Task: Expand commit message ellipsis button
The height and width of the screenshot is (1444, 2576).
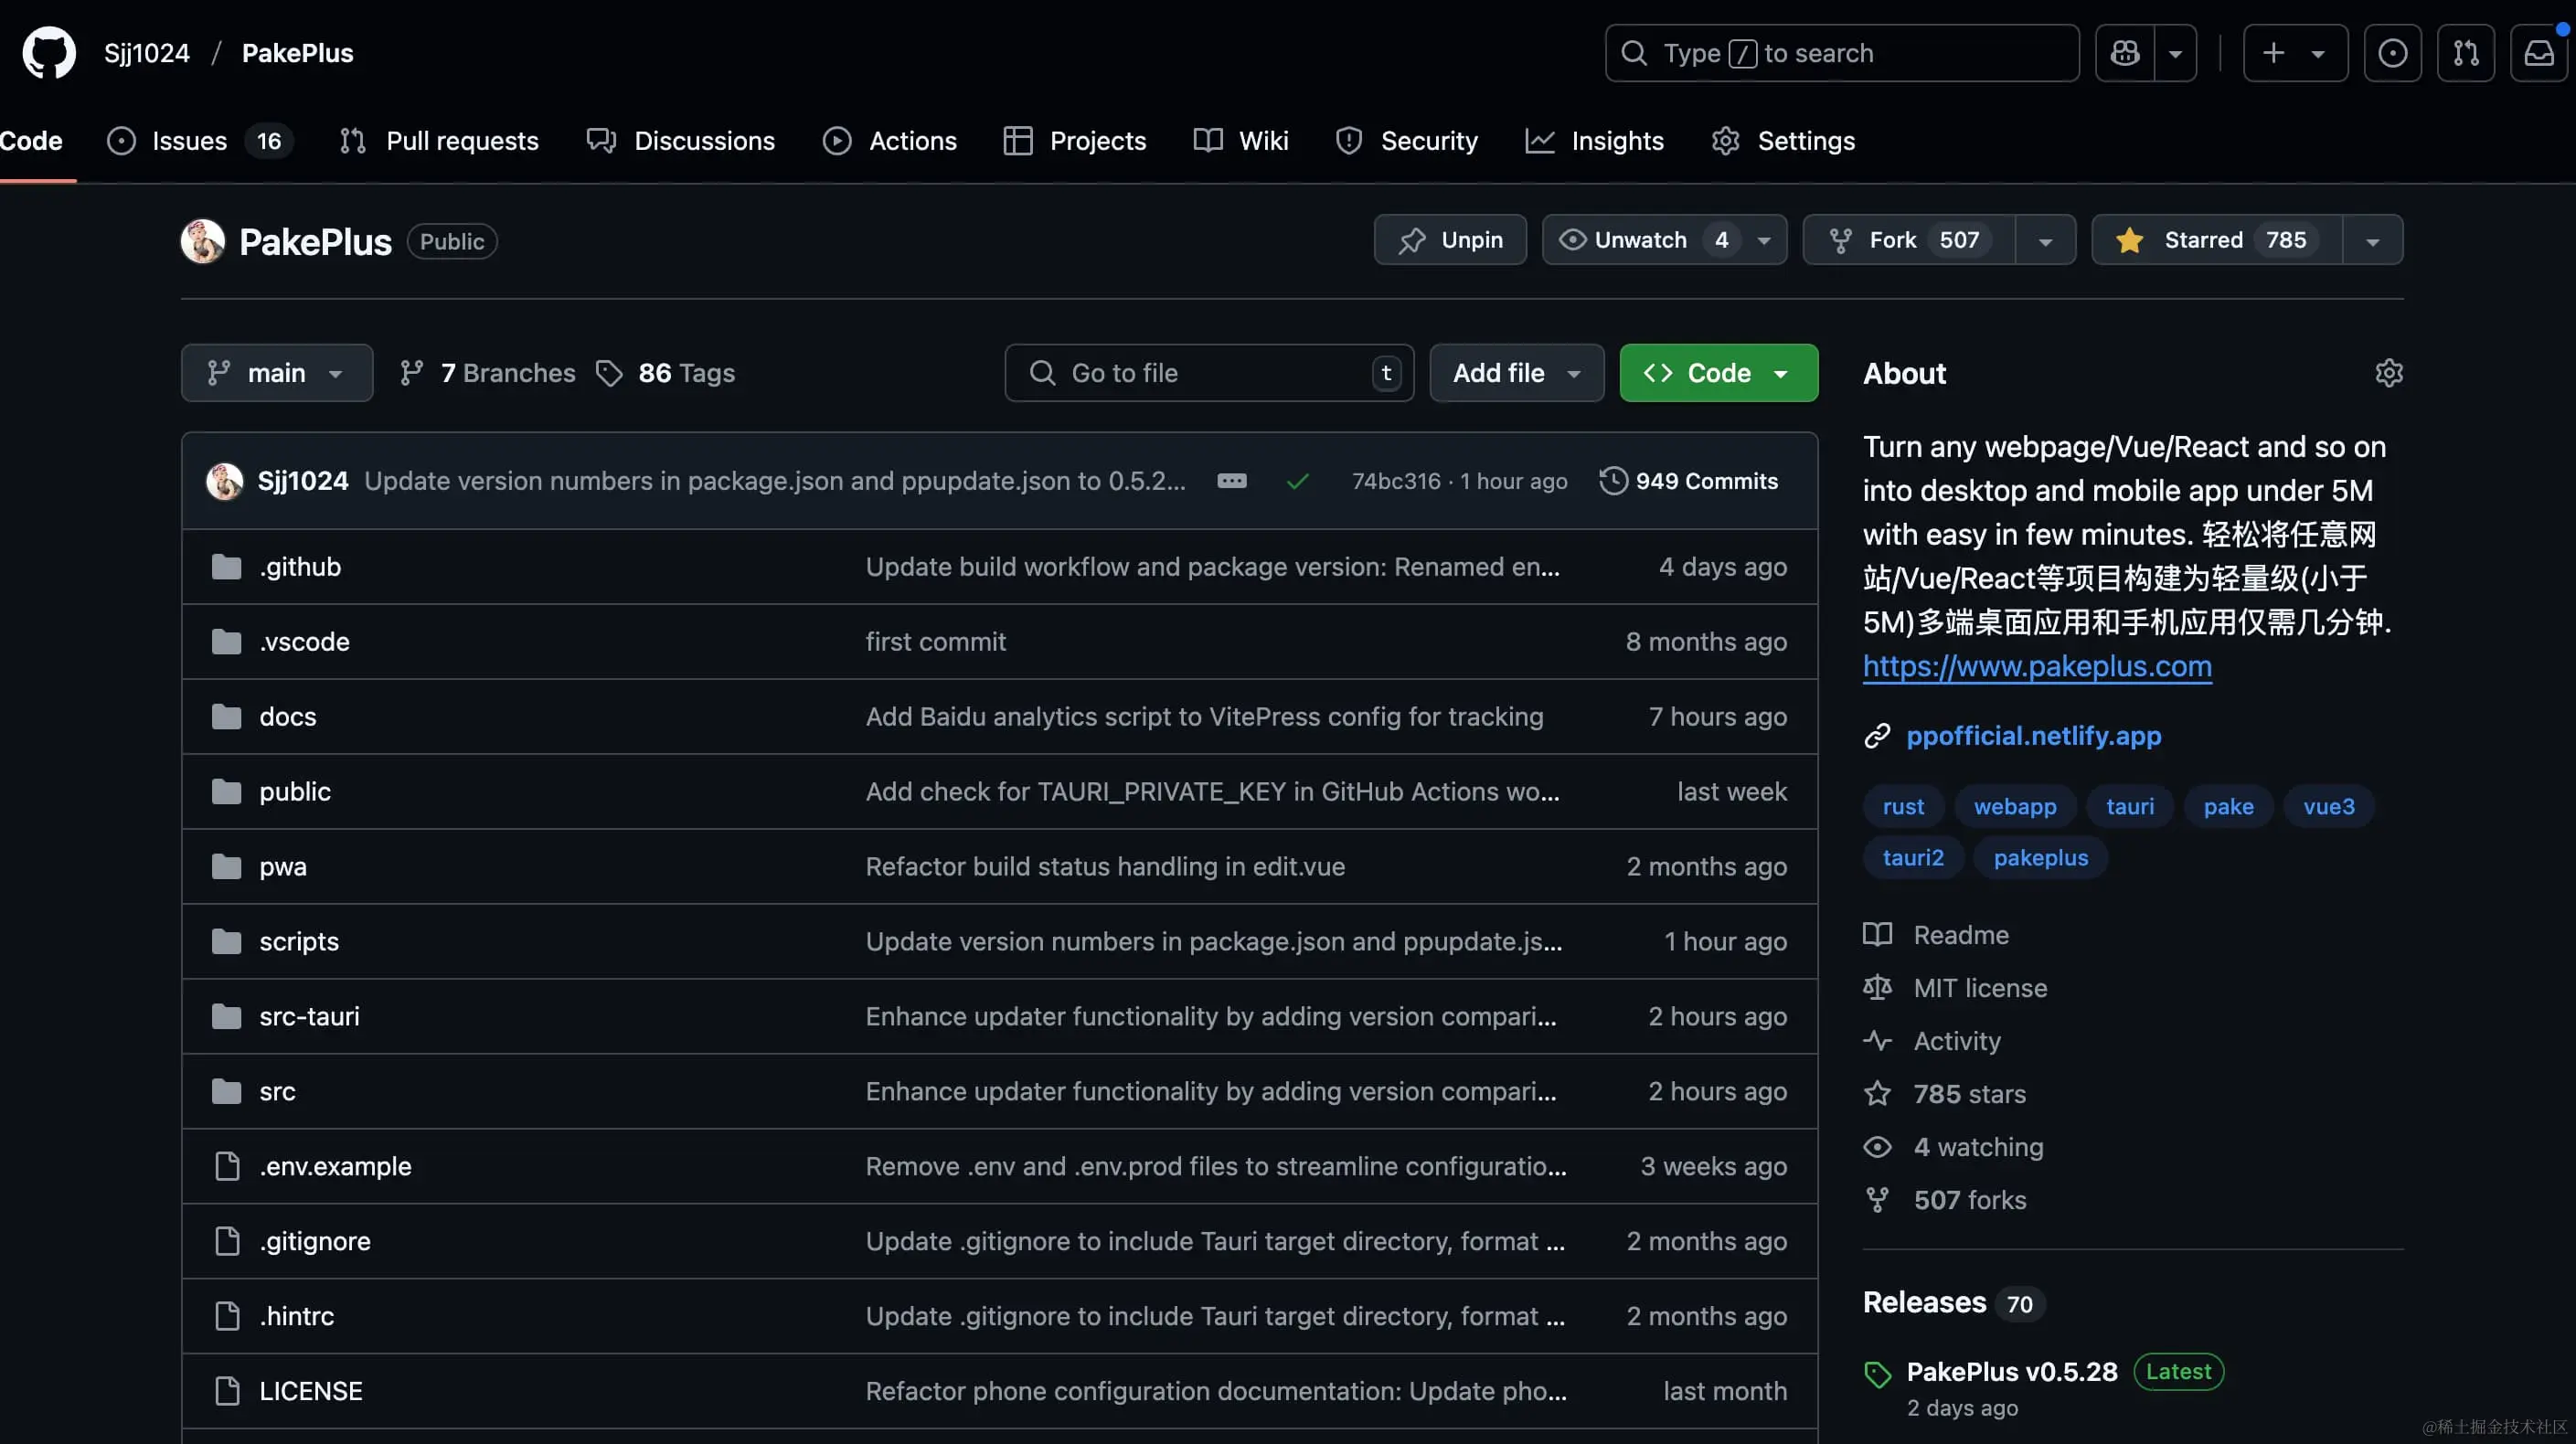Action: pyautogui.click(x=1231, y=481)
